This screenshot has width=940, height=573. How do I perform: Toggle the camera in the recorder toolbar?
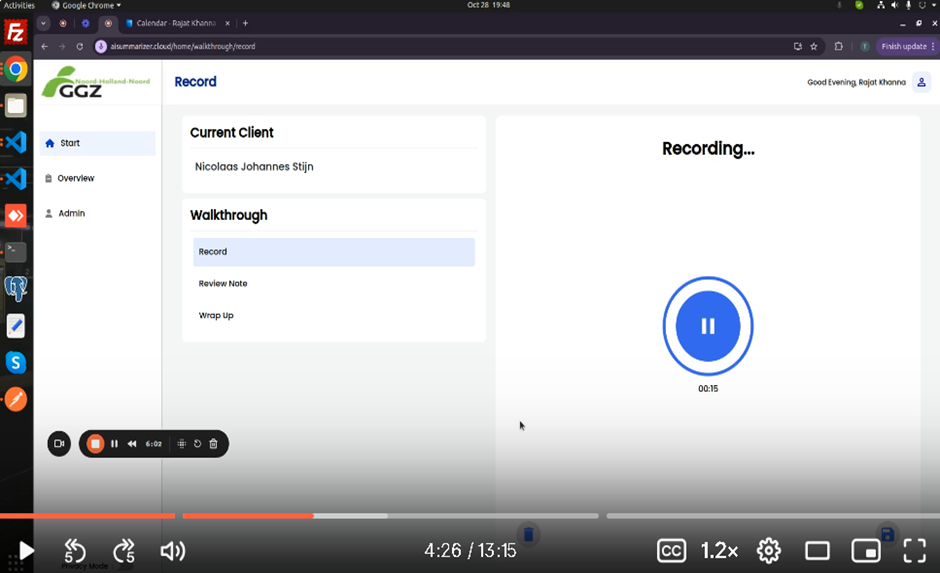tap(59, 443)
